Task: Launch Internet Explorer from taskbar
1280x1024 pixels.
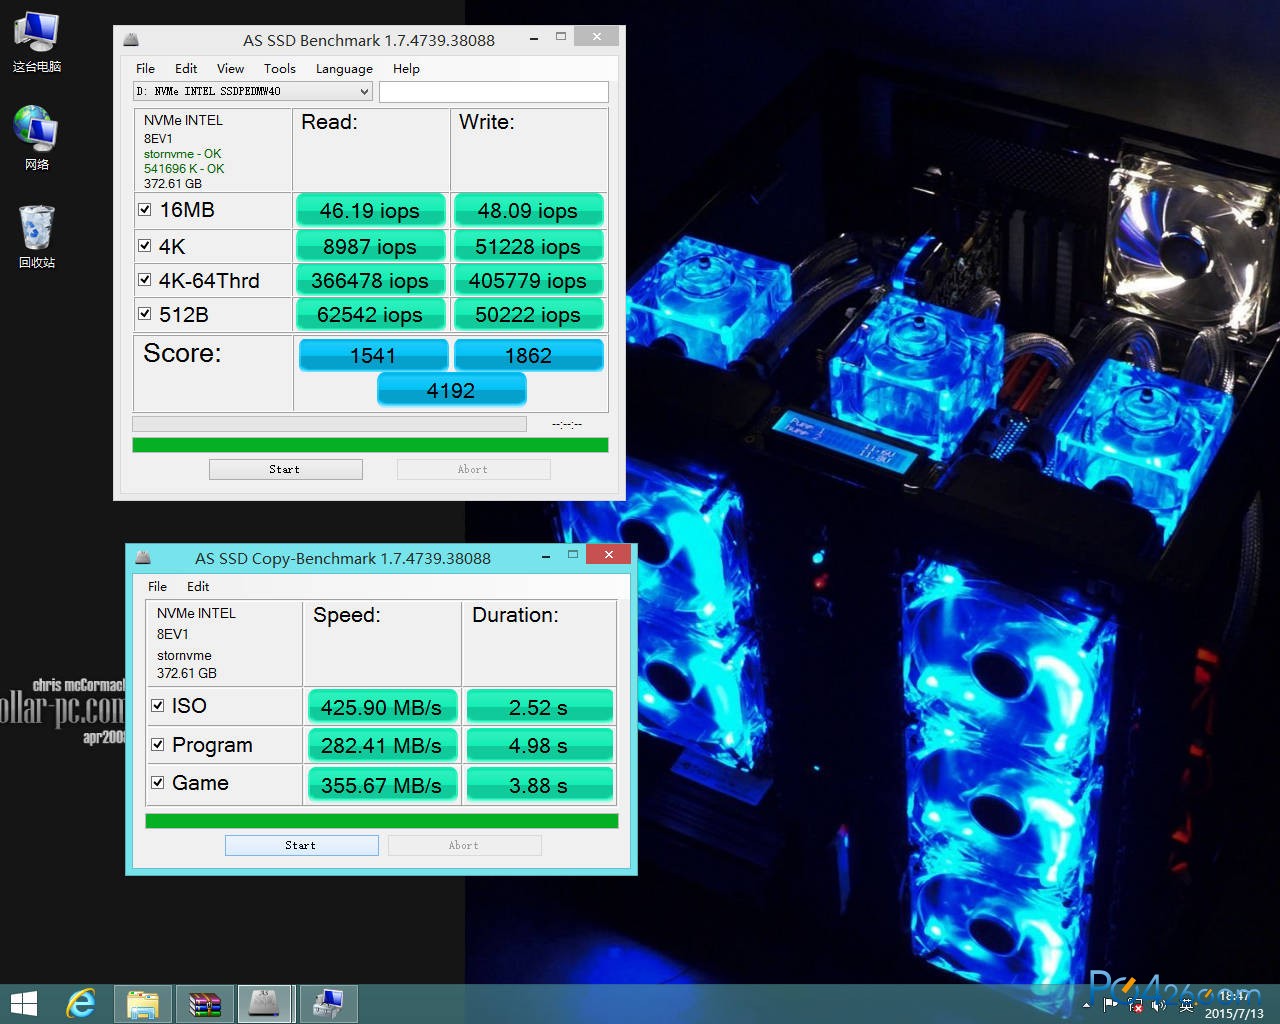Action: tap(80, 1003)
